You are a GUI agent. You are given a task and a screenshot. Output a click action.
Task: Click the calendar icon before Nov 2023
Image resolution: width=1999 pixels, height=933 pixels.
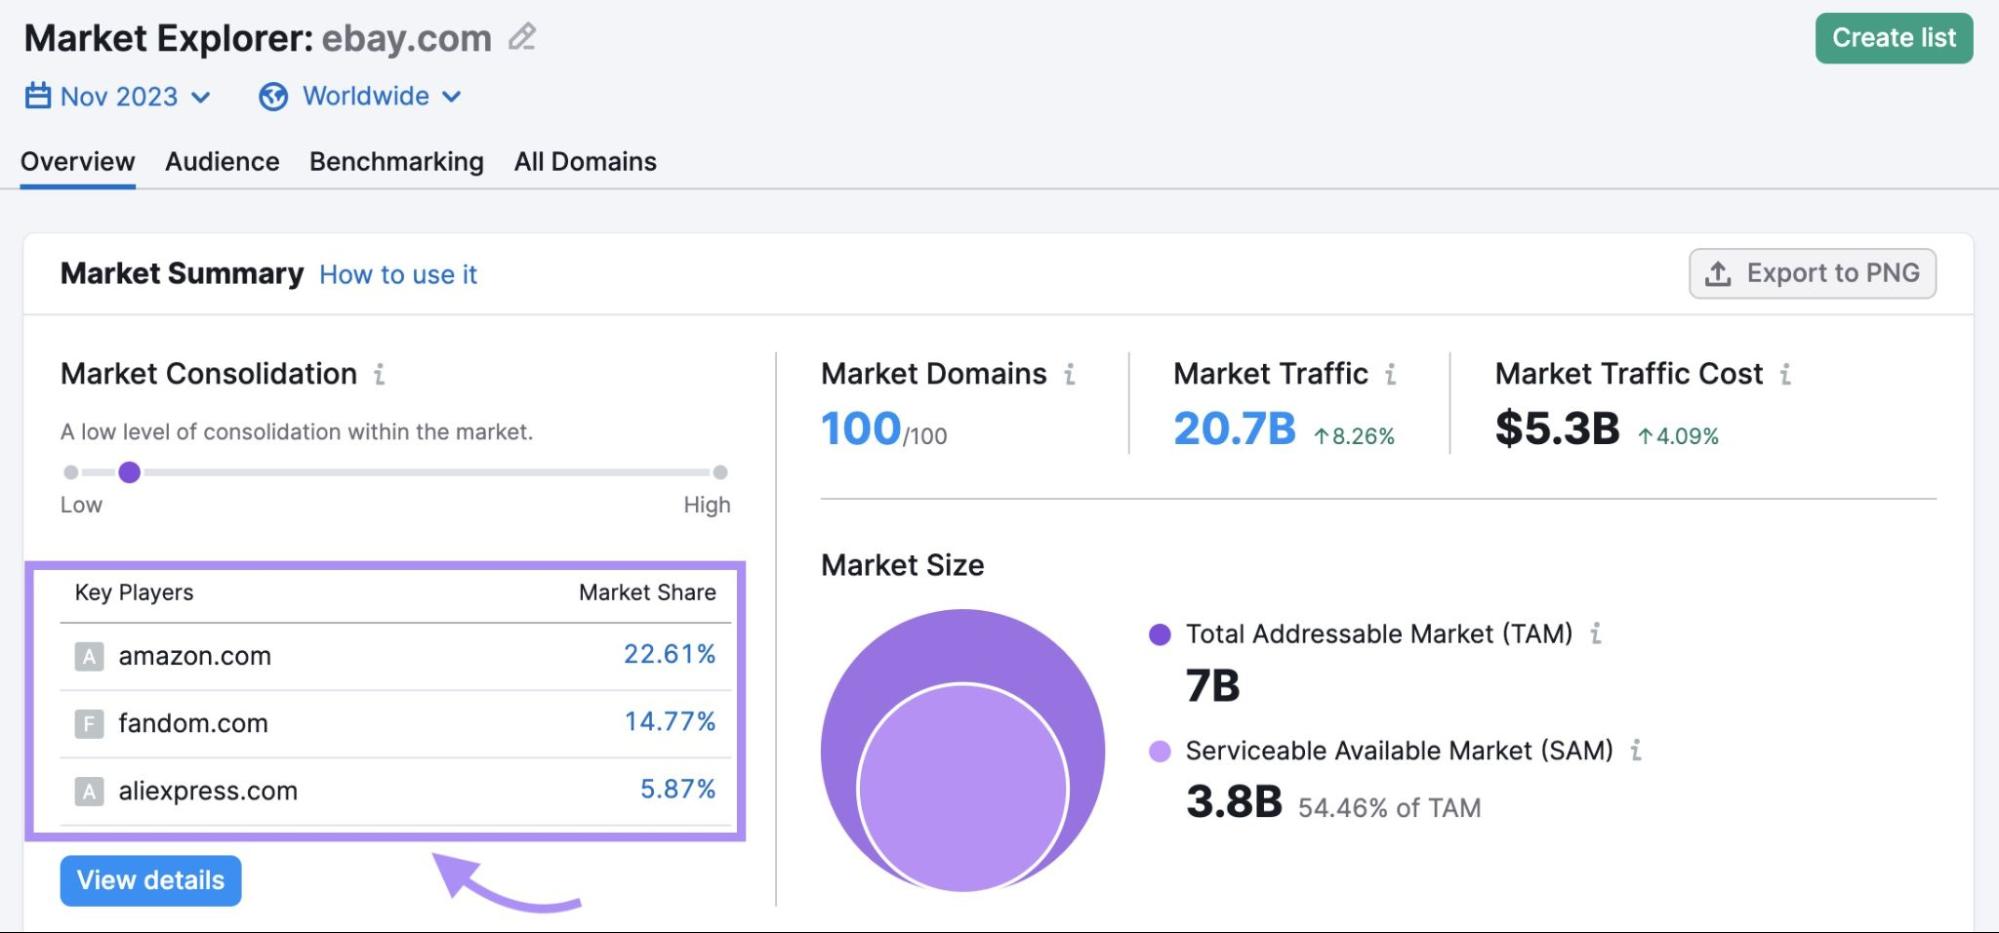(x=36, y=96)
